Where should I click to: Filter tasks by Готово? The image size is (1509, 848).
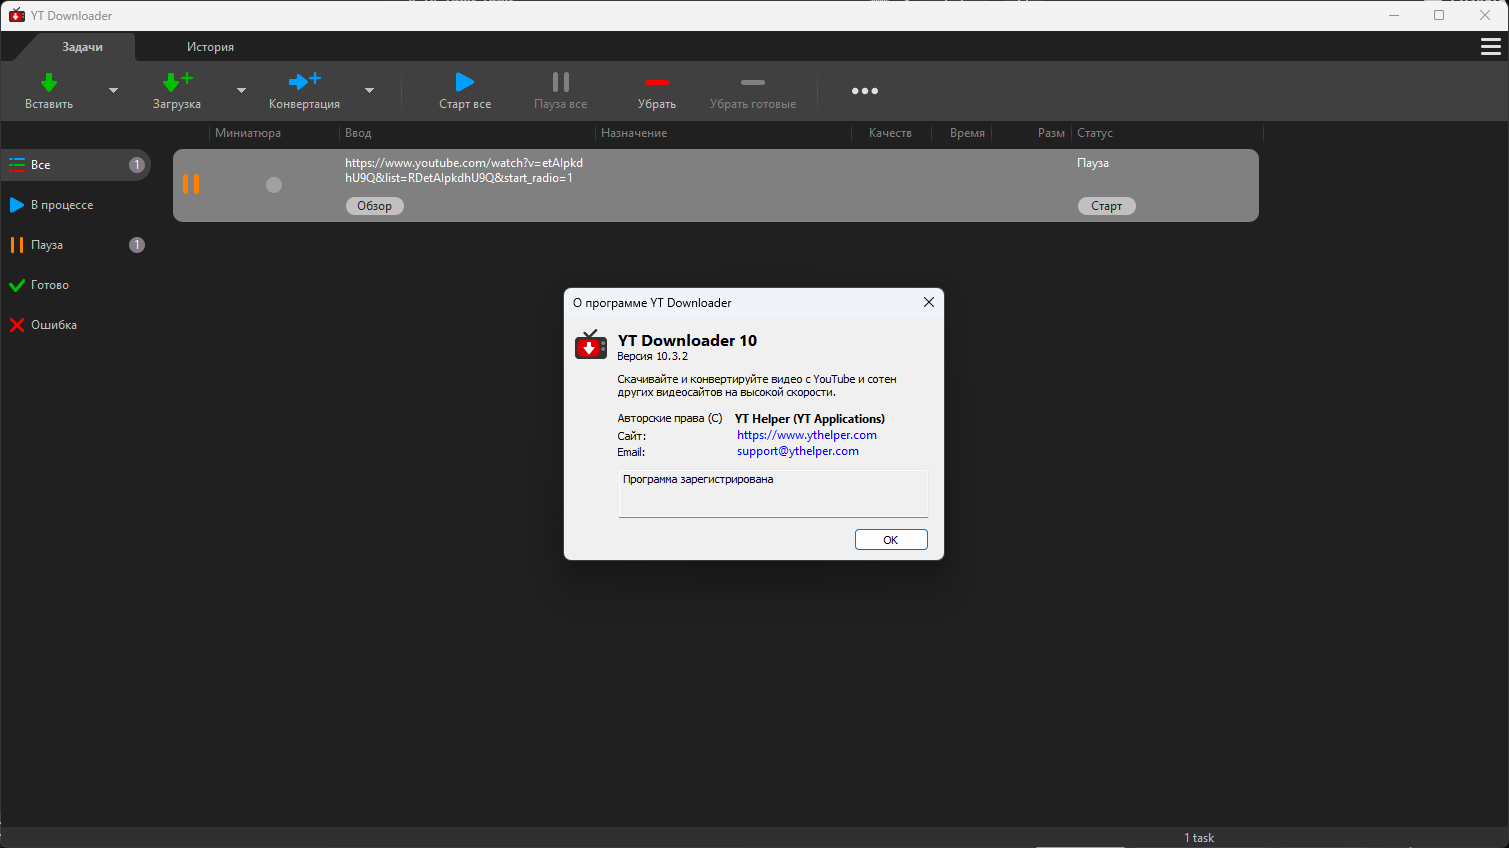tap(76, 285)
